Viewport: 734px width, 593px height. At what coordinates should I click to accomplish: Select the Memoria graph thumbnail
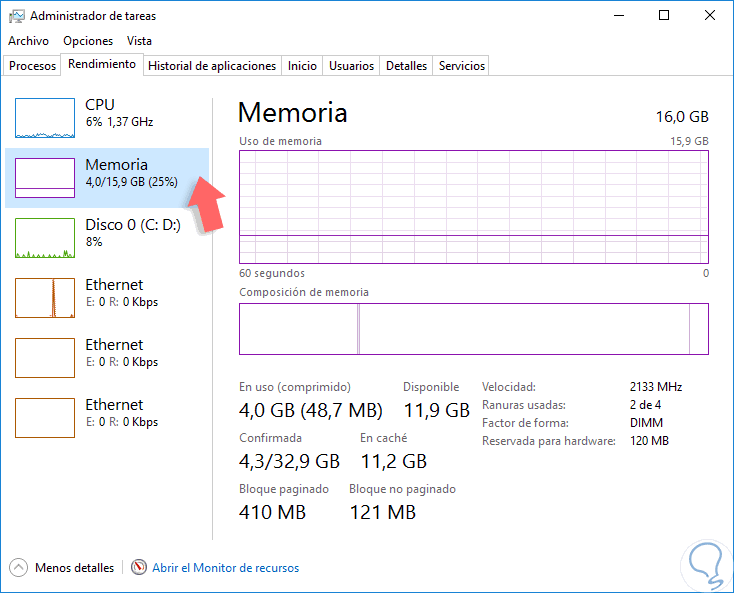pos(45,178)
